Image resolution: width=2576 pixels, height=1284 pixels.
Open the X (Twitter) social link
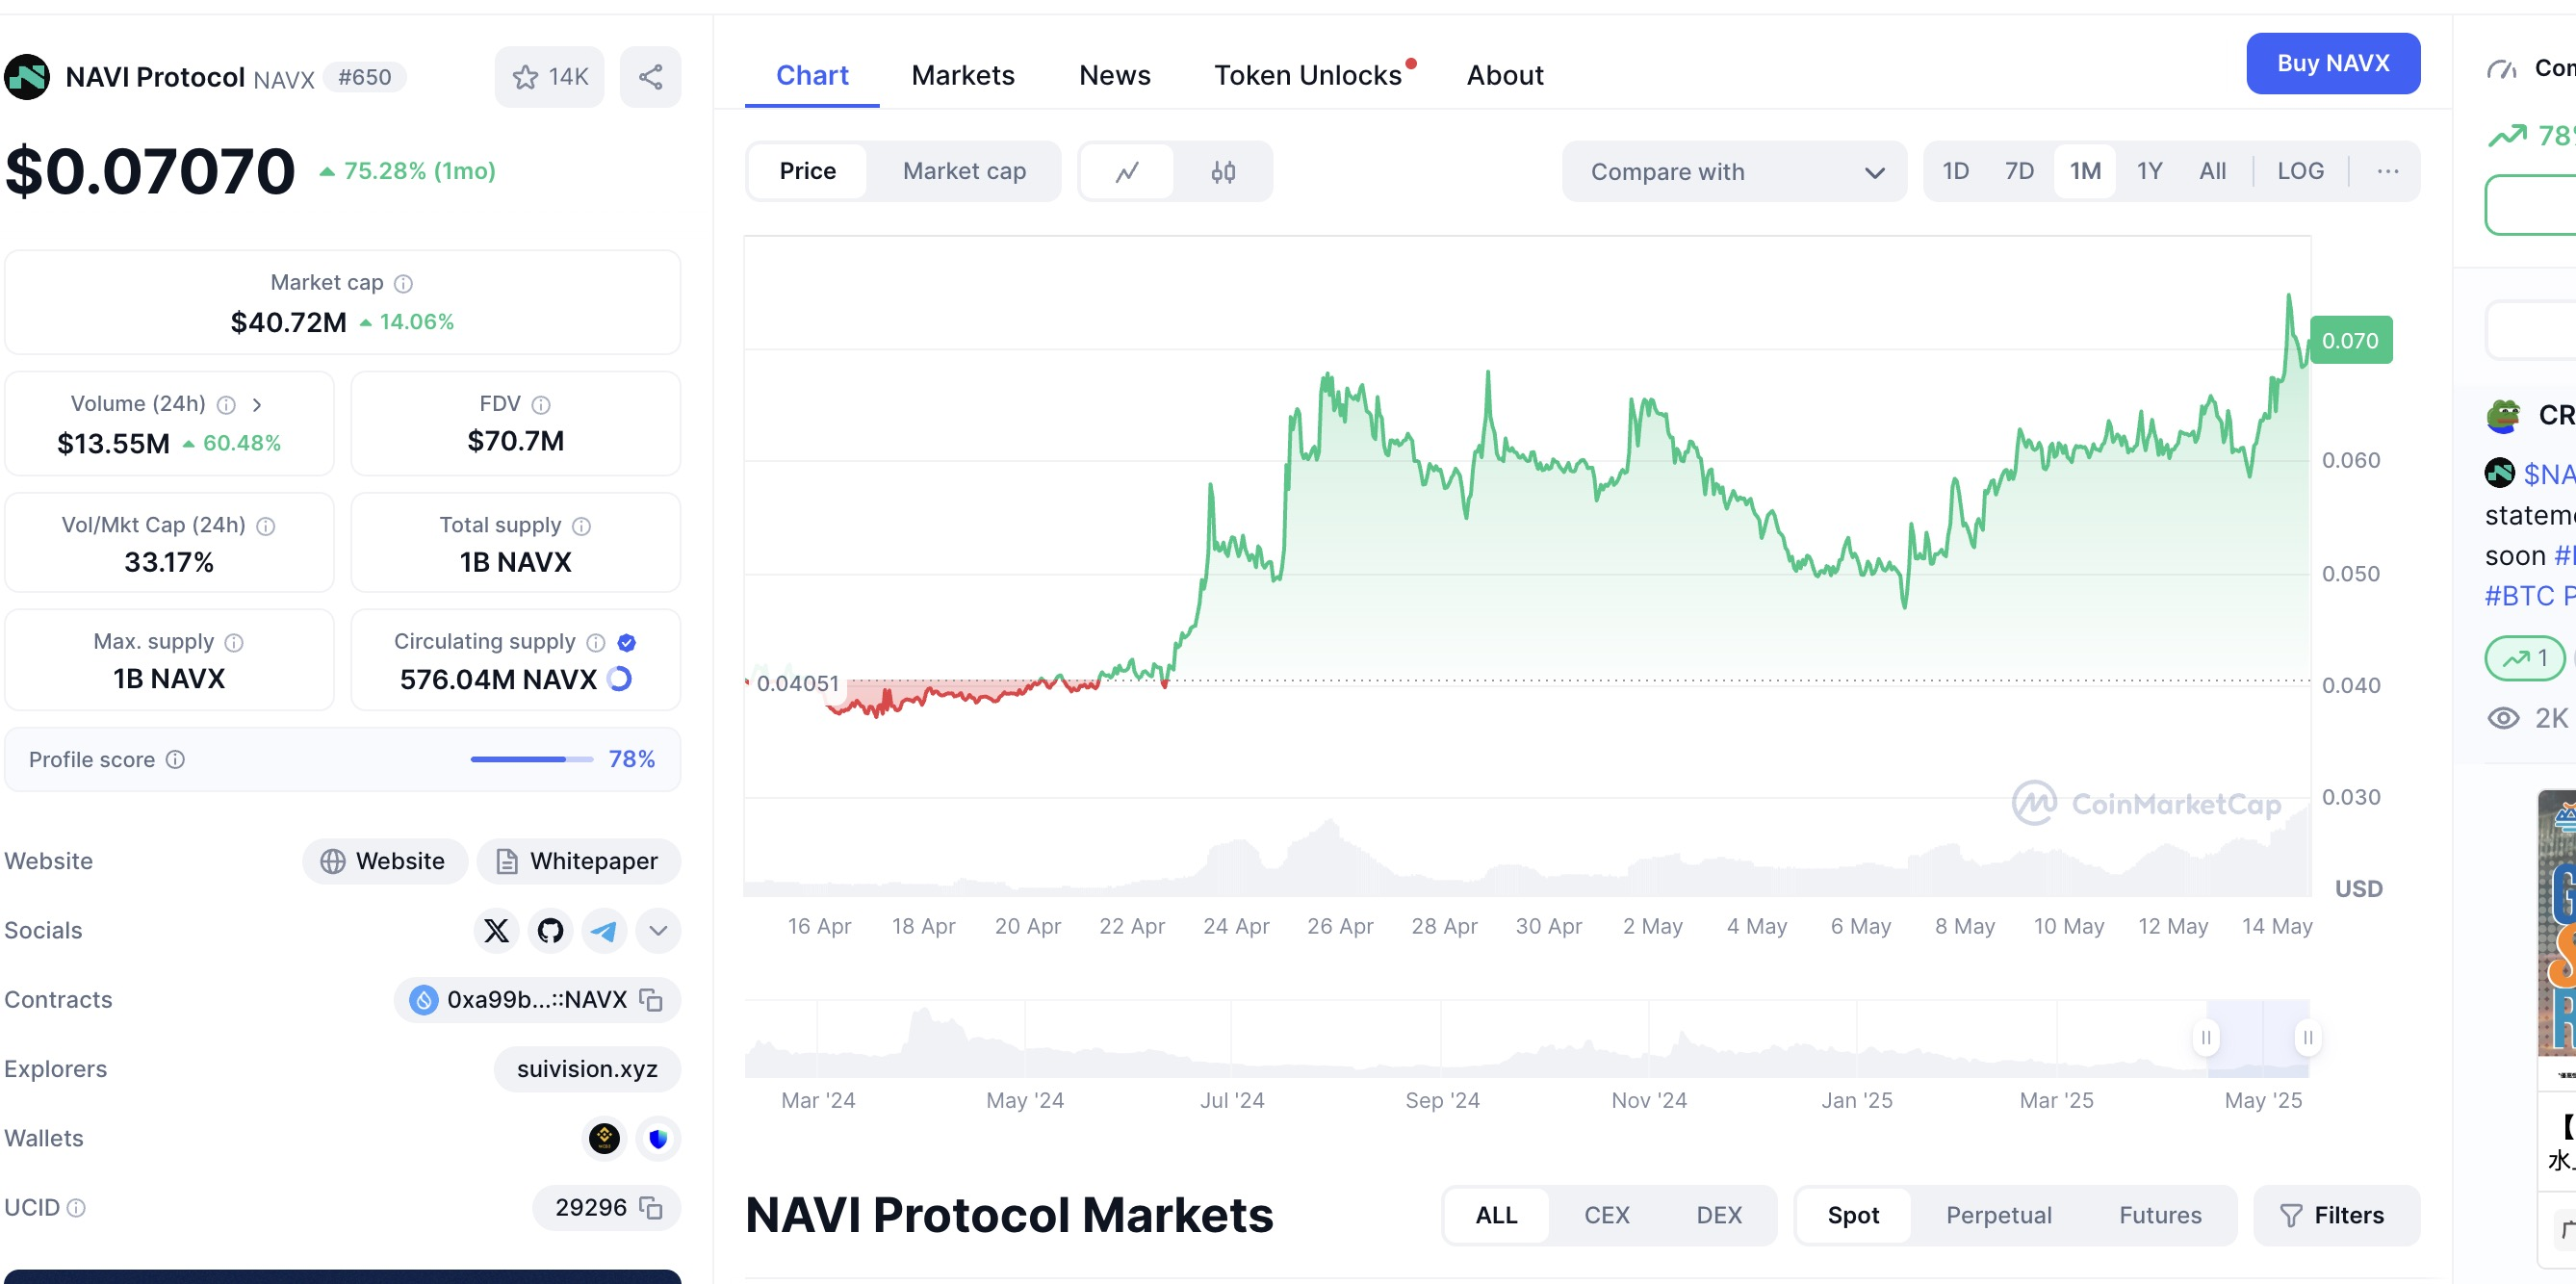(x=496, y=931)
